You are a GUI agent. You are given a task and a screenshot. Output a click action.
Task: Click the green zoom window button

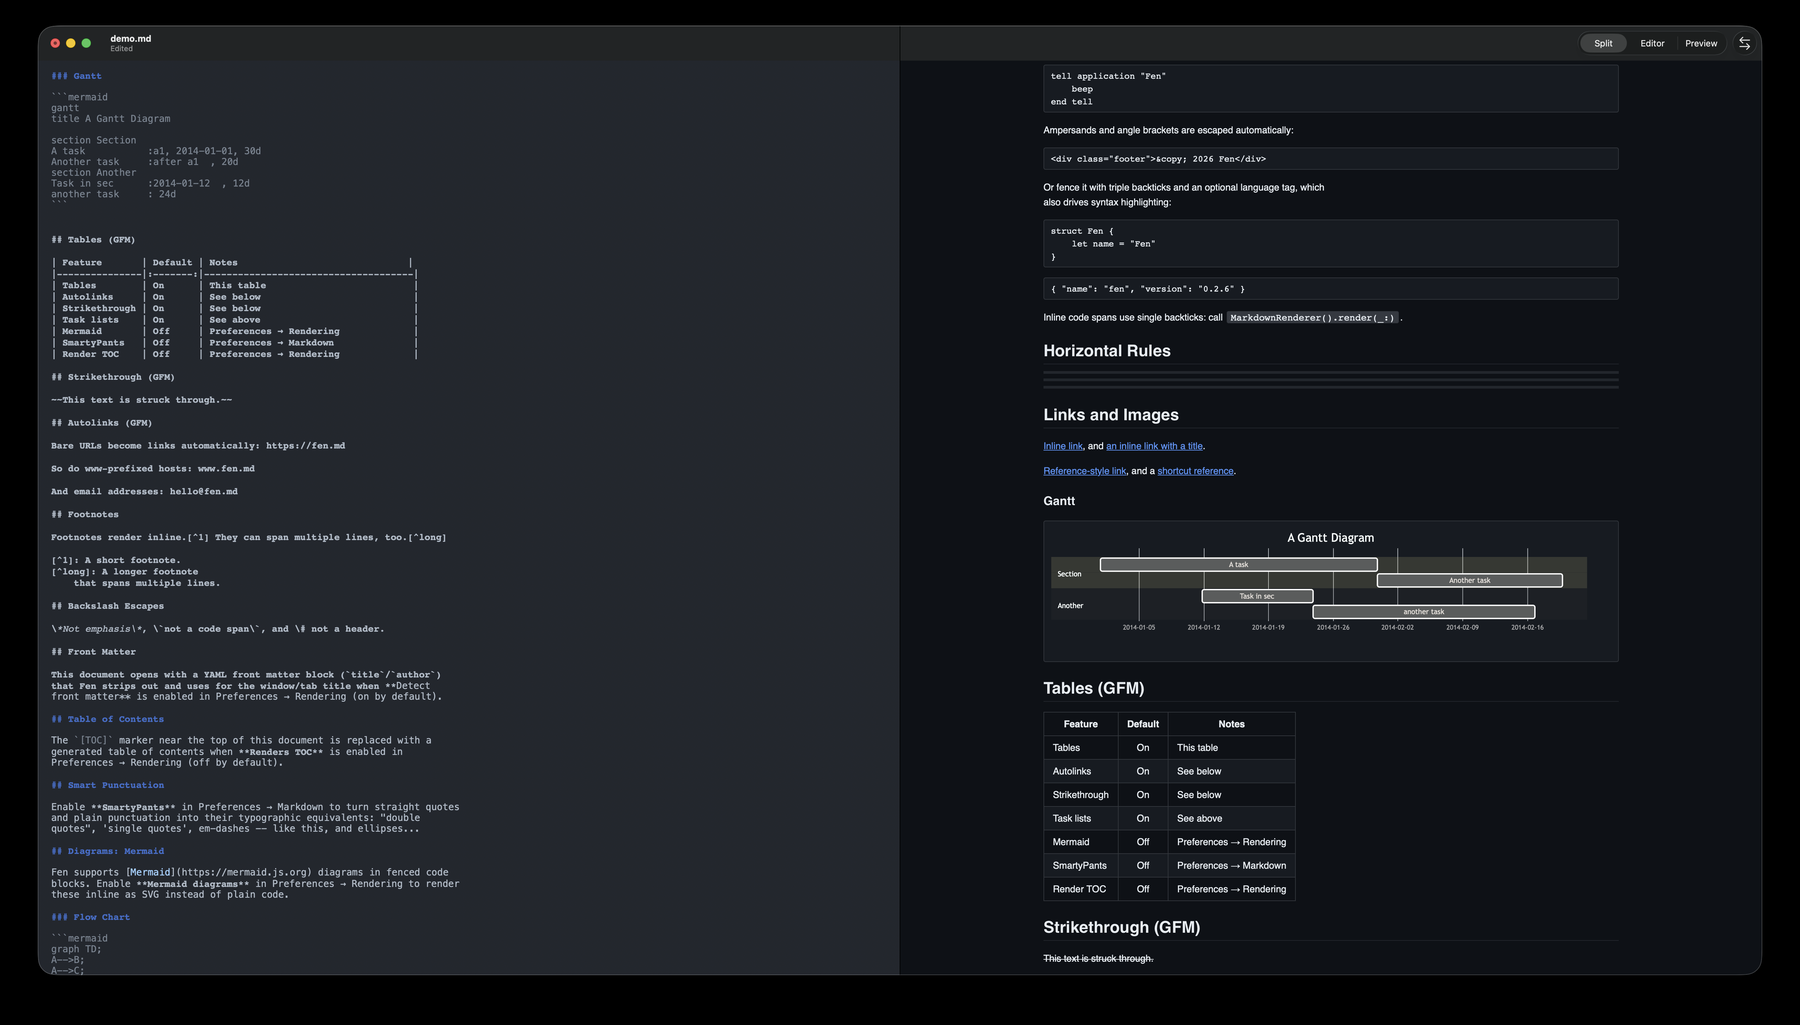(86, 43)
